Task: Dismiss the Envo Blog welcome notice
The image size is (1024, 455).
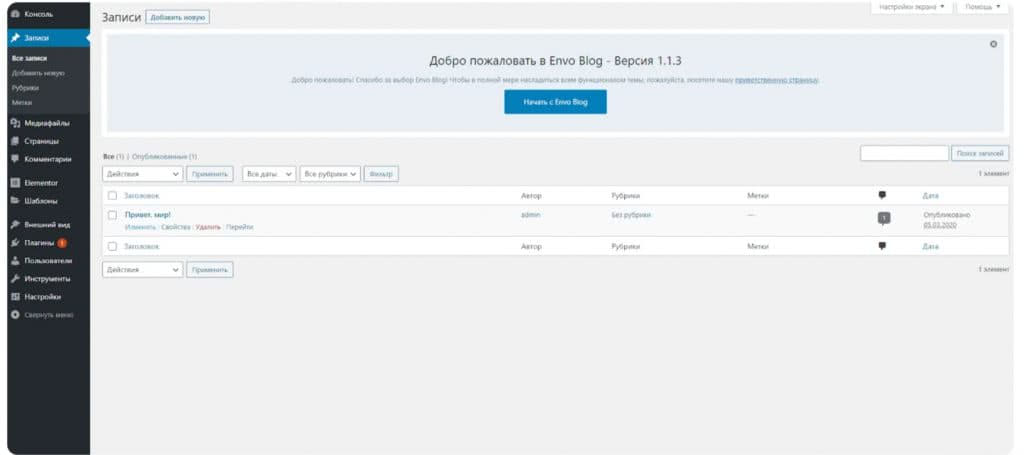Action: (x=993, y=44)
